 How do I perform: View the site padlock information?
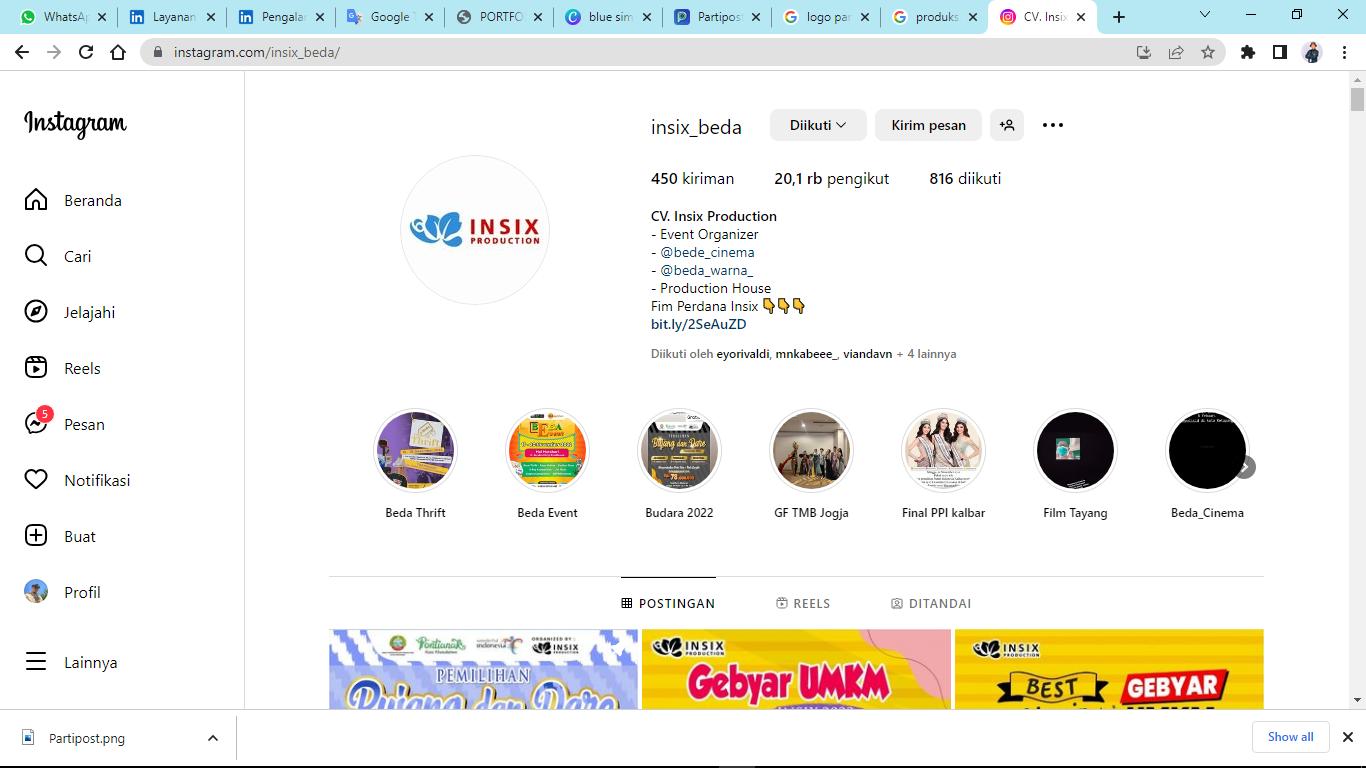(x=158, y=52)
